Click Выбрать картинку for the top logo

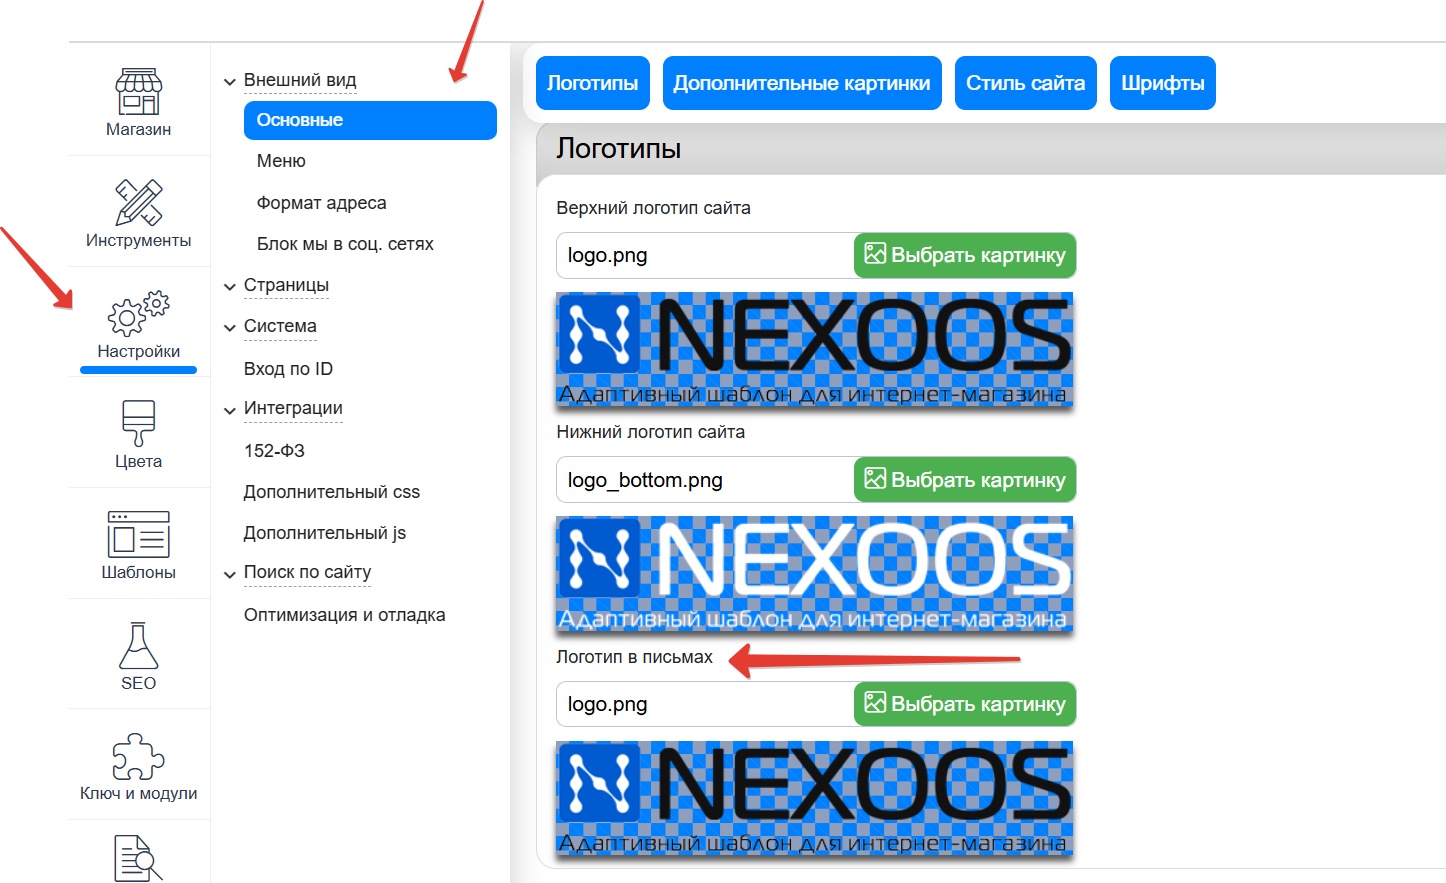coord(964,255)
